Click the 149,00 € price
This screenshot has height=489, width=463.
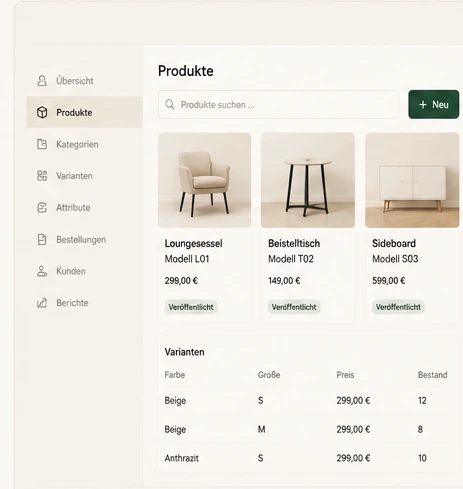pyautogui.click(x=284, y=281)
